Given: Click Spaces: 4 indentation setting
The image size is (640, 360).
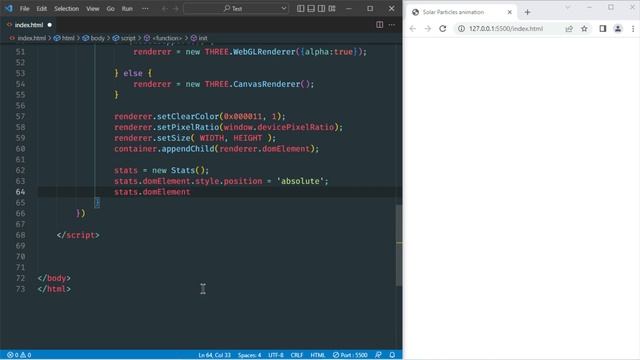Looking at the screenshot, I should click(249, 355).
